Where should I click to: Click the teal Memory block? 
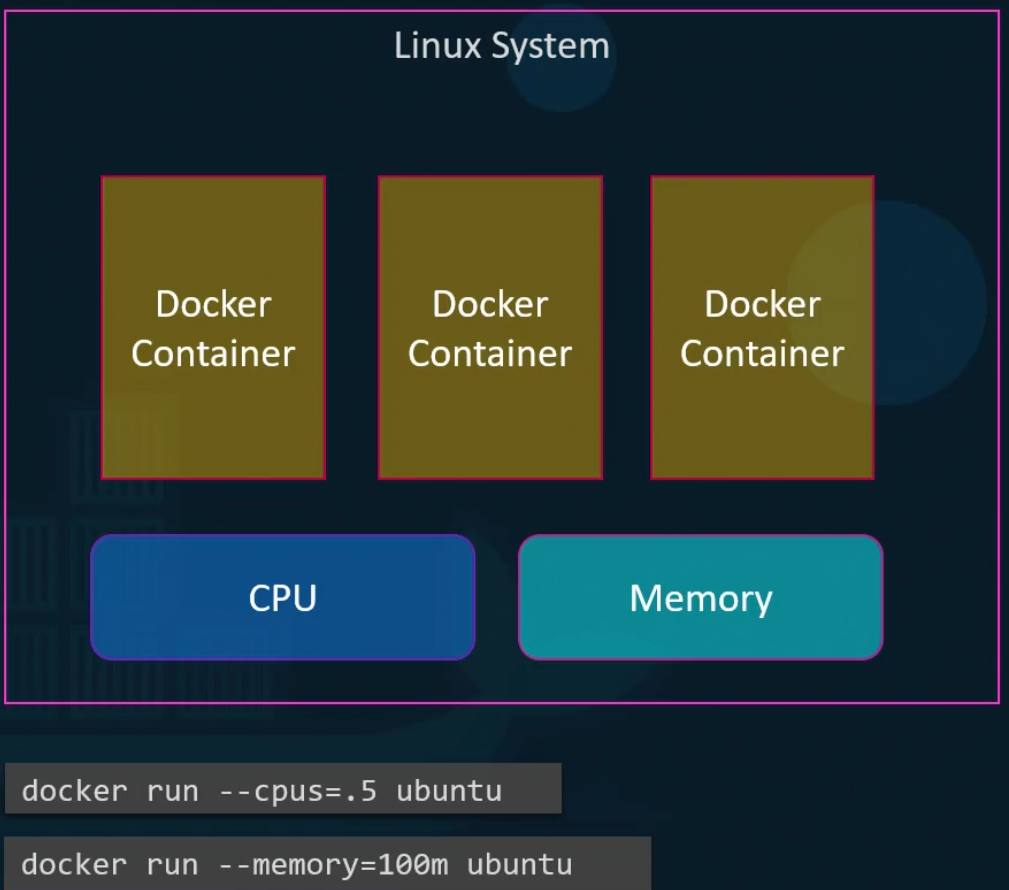click(x=701, y=597)
